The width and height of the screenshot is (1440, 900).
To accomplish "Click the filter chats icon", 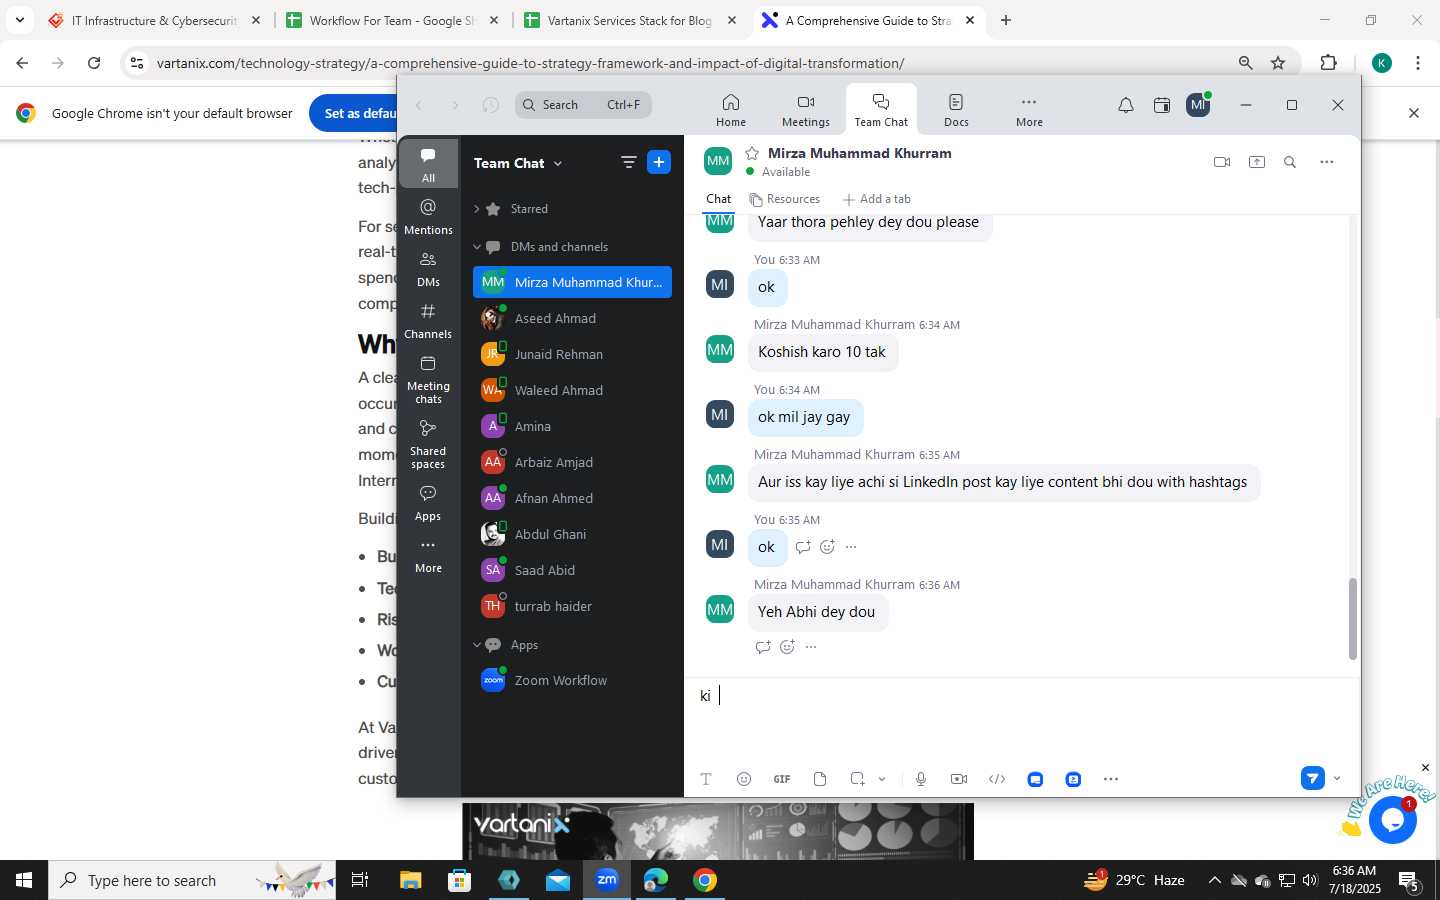I will tap(628, 162).
